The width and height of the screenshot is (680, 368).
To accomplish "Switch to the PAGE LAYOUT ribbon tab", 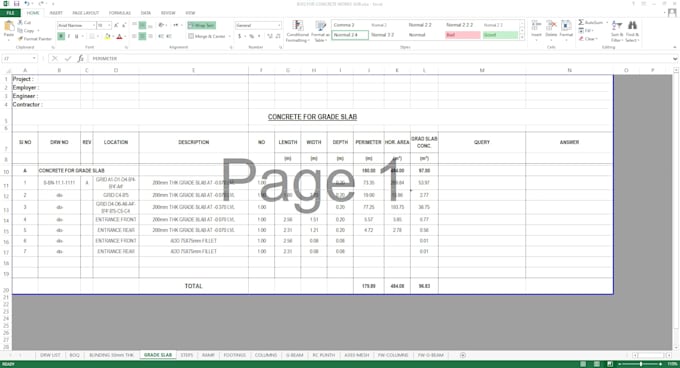I will click(85, 13).
